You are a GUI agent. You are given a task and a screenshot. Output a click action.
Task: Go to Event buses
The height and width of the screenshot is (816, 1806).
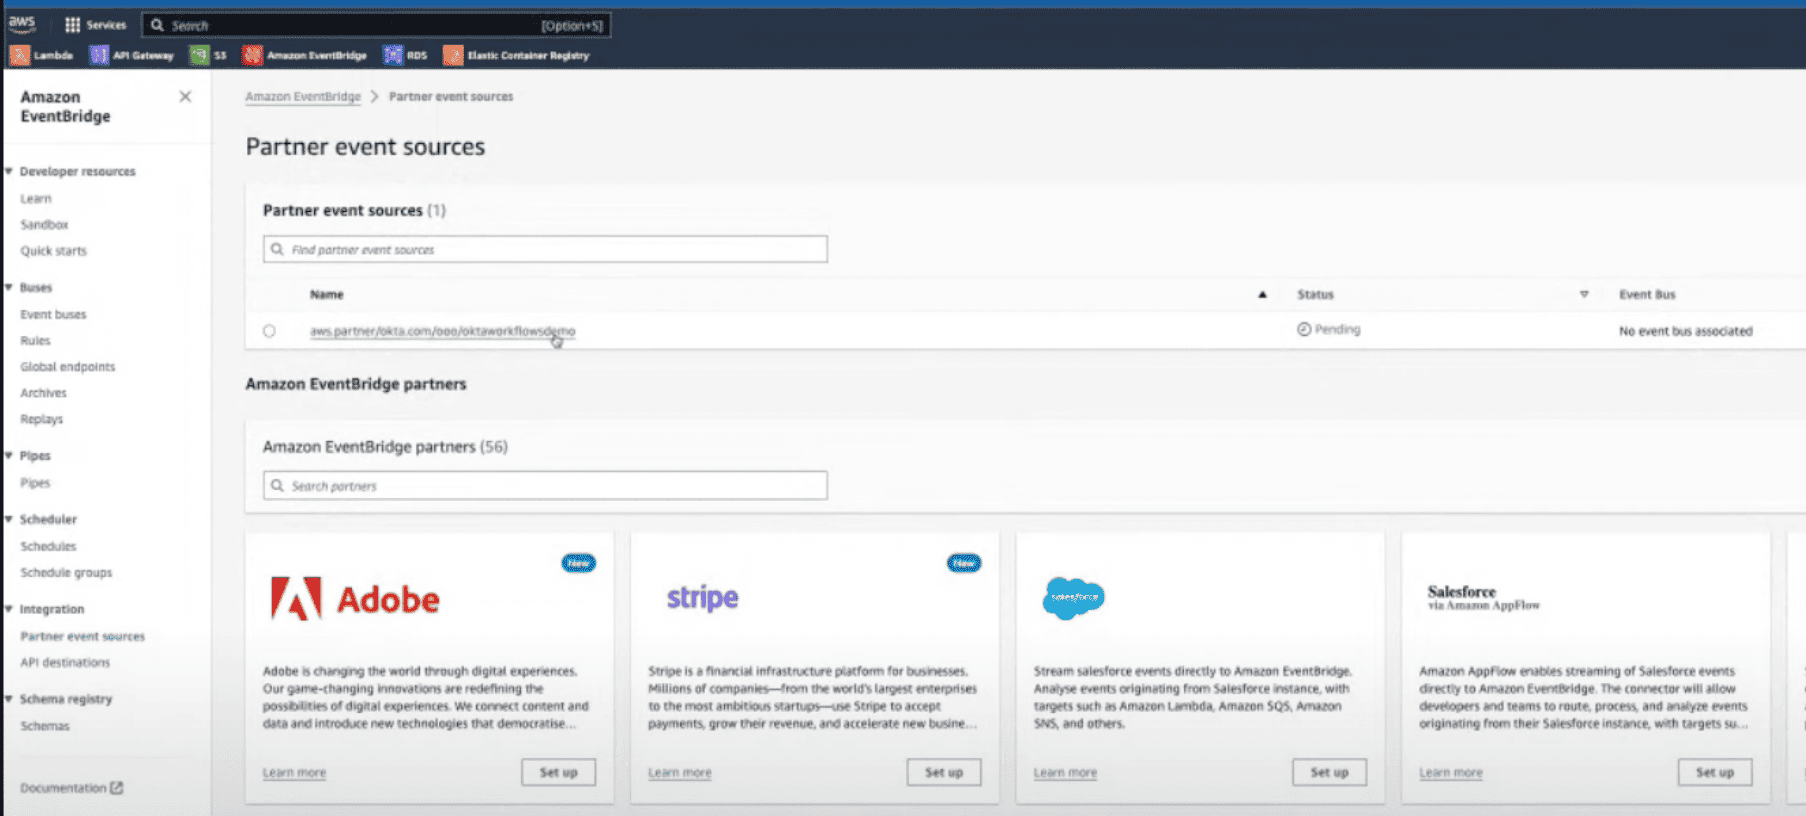pyautogui.click(x=53, y=314)
